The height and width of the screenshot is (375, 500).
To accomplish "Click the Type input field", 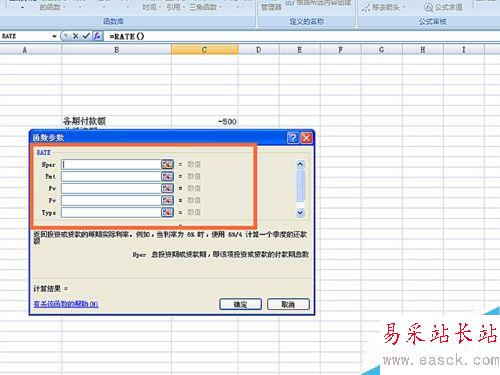I will [x=111, y=212].
